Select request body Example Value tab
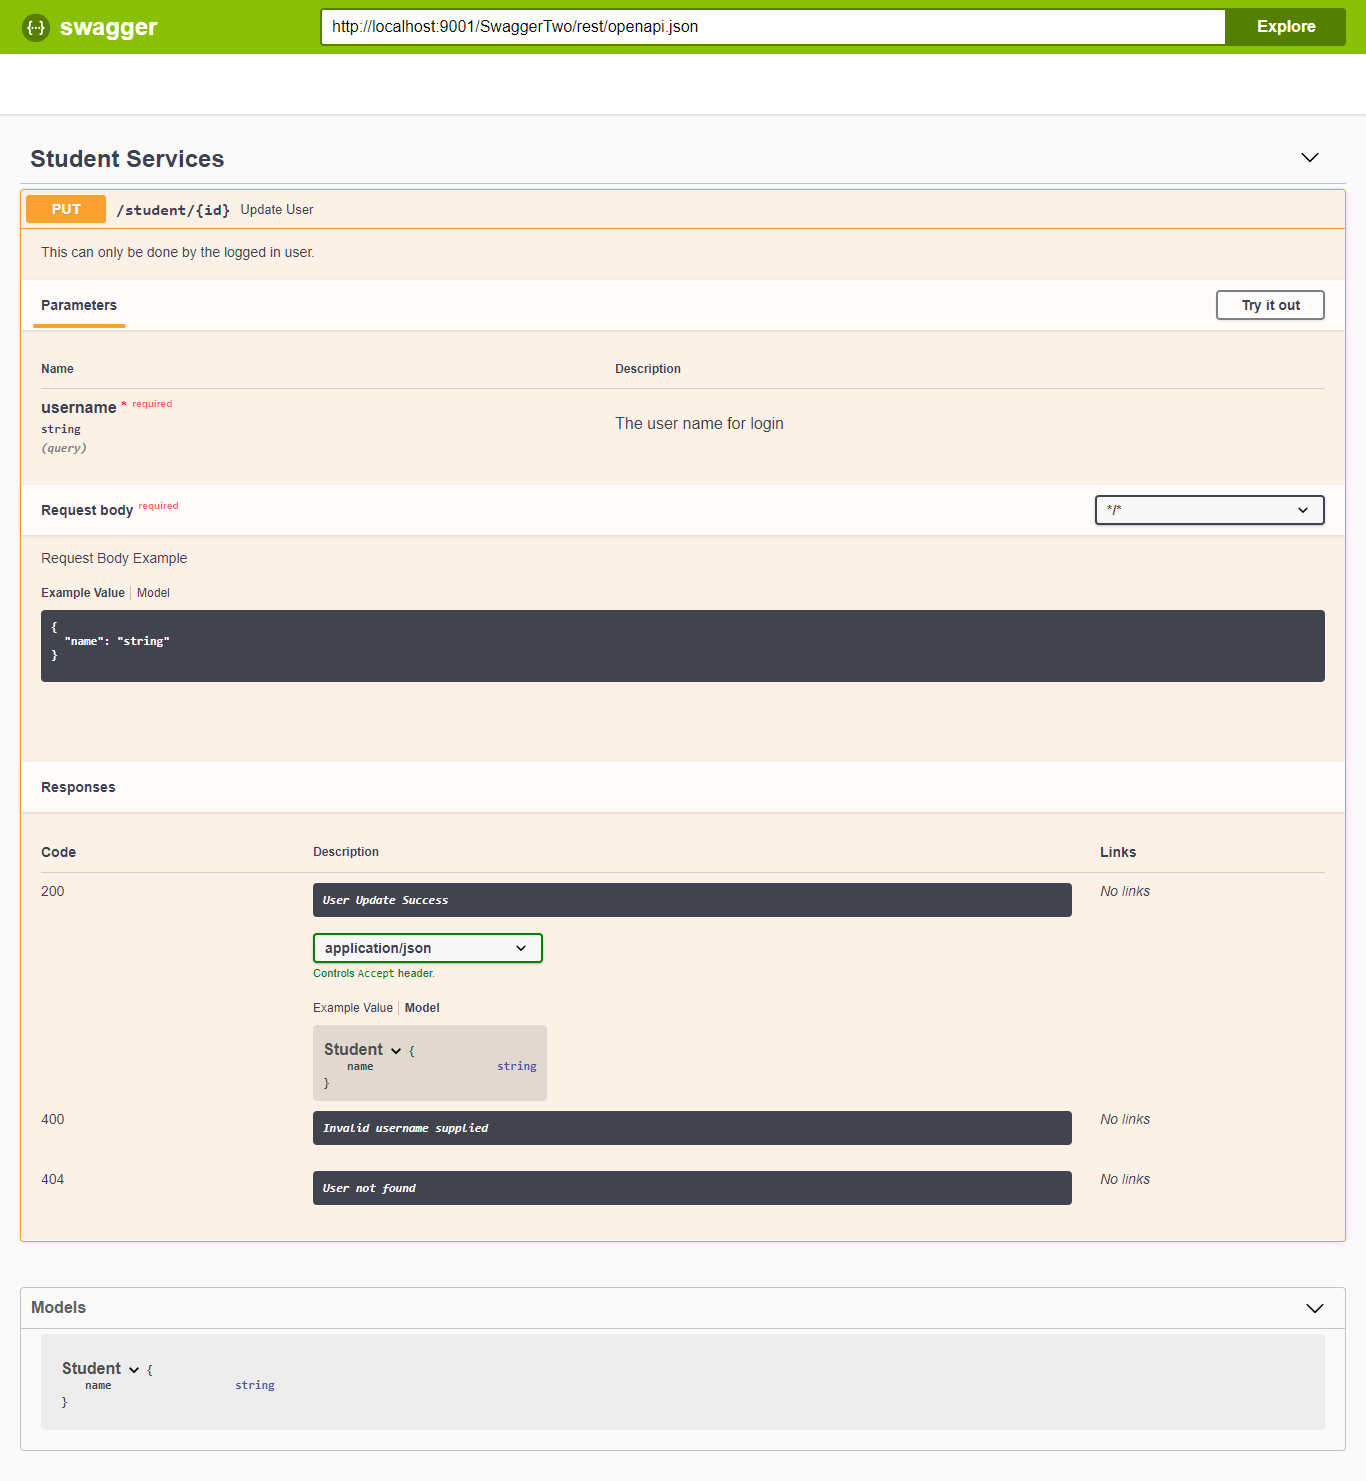 coord(83,593)
